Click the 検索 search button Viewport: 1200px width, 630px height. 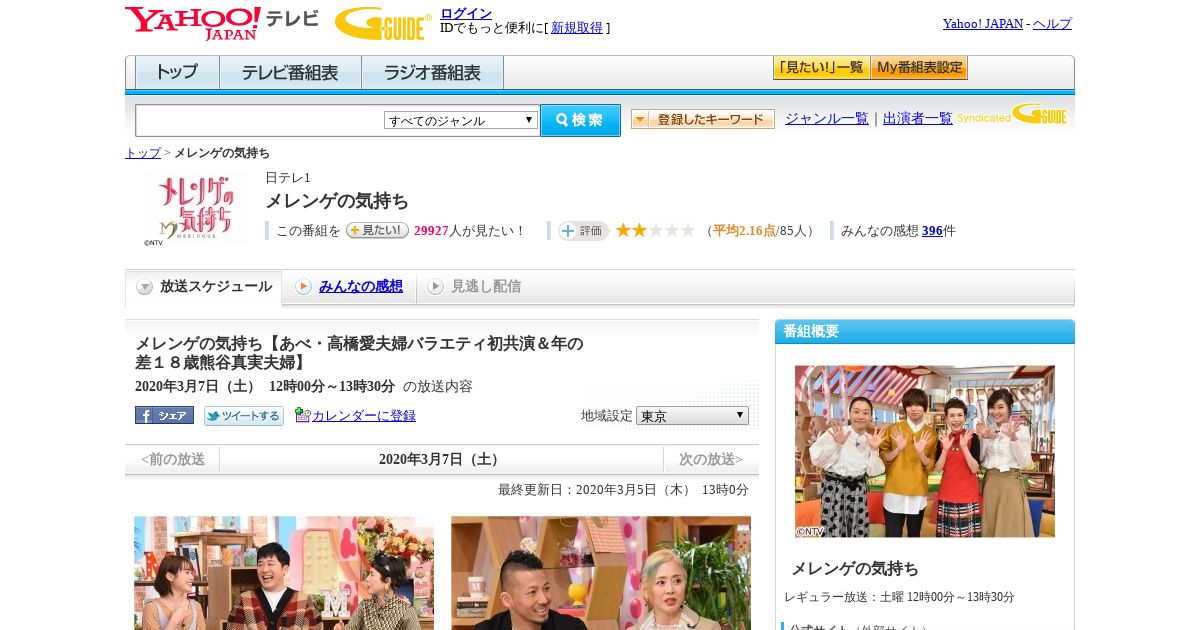(580, 120)
